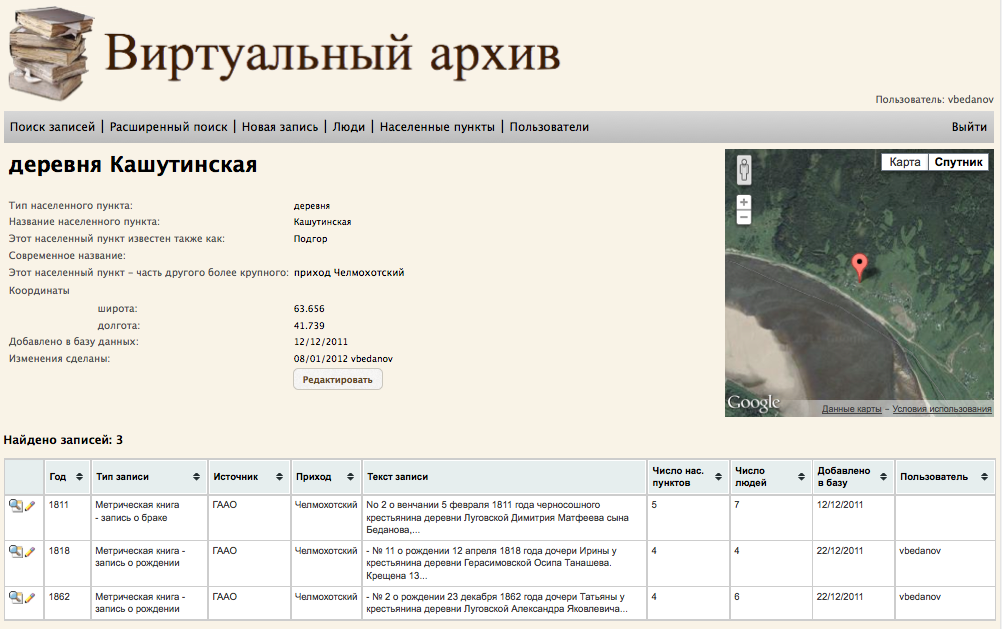Click Найдено записей: 3 text
This screenshot has height=629, width=1002.
click(63, 440)
